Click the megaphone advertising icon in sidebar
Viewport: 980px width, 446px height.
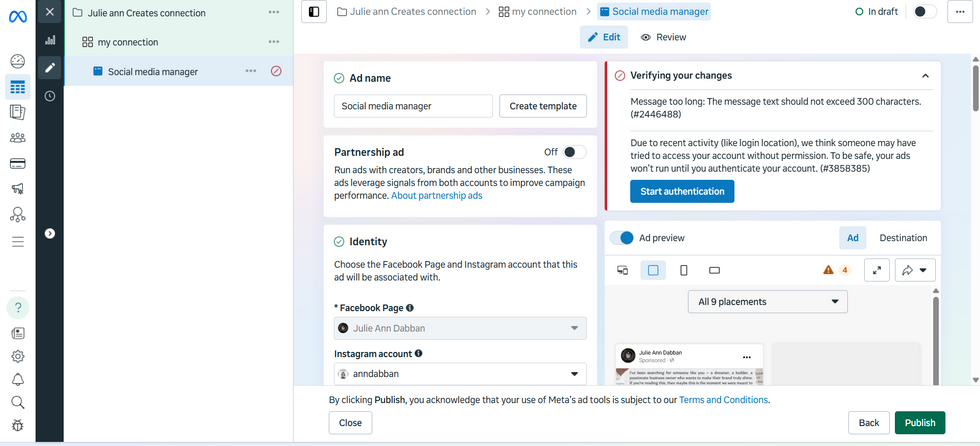17,189
